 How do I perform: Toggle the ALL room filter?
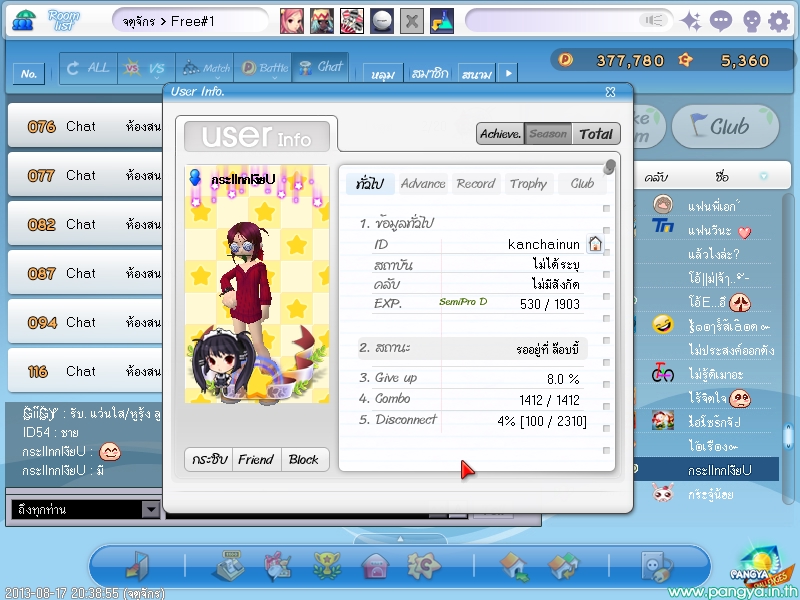[x=88, y=68]
